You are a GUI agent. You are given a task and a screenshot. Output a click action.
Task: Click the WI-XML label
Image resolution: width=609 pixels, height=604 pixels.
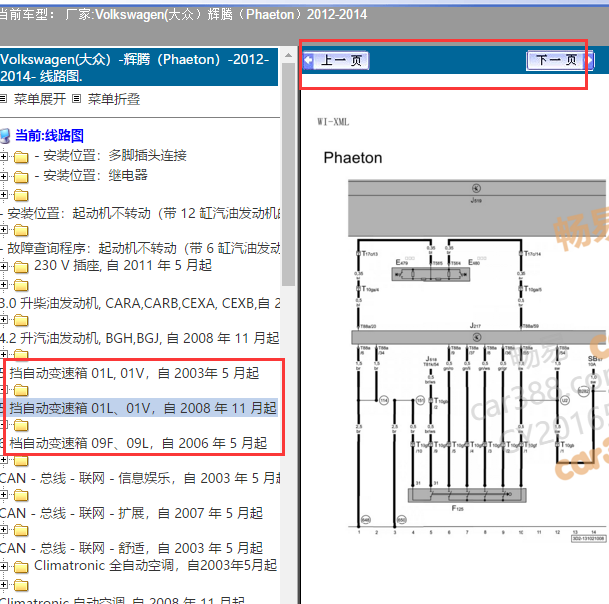(333, 122)
